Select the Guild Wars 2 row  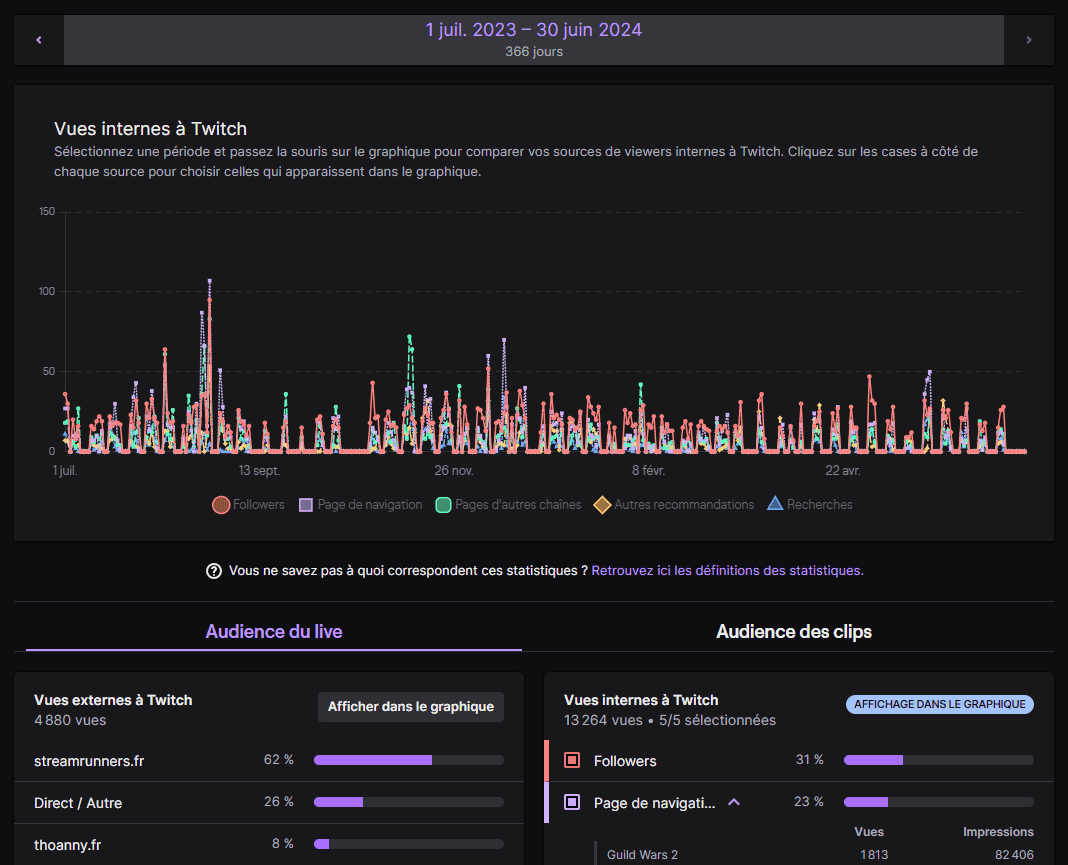click(x=643, y=854)
